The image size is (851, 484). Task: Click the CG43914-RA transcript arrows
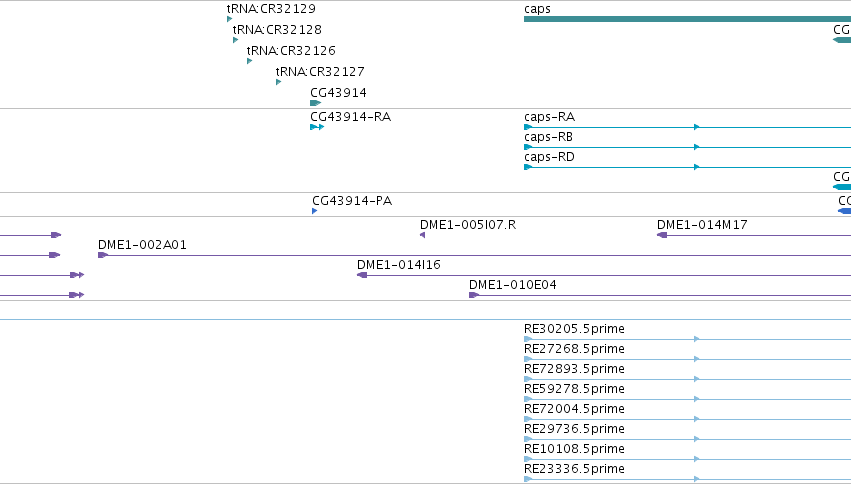click(x=317, y=127)
